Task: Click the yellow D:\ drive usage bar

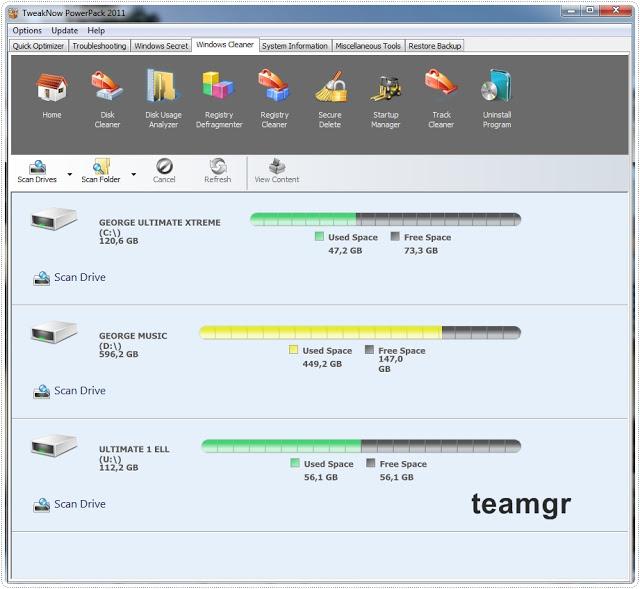Action: (x=360, y=333)
